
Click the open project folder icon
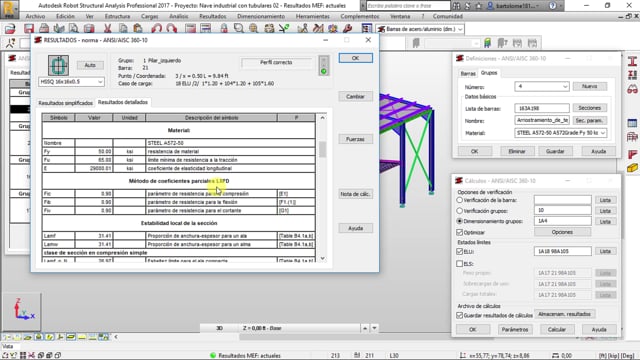pyautogui.click(x=10, y=28)
